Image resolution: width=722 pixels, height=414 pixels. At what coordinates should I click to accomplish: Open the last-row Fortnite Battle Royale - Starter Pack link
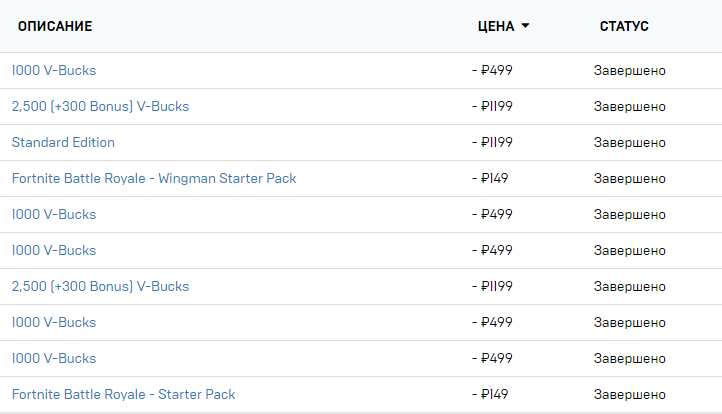pyautogui.click(x=123, y=394)
